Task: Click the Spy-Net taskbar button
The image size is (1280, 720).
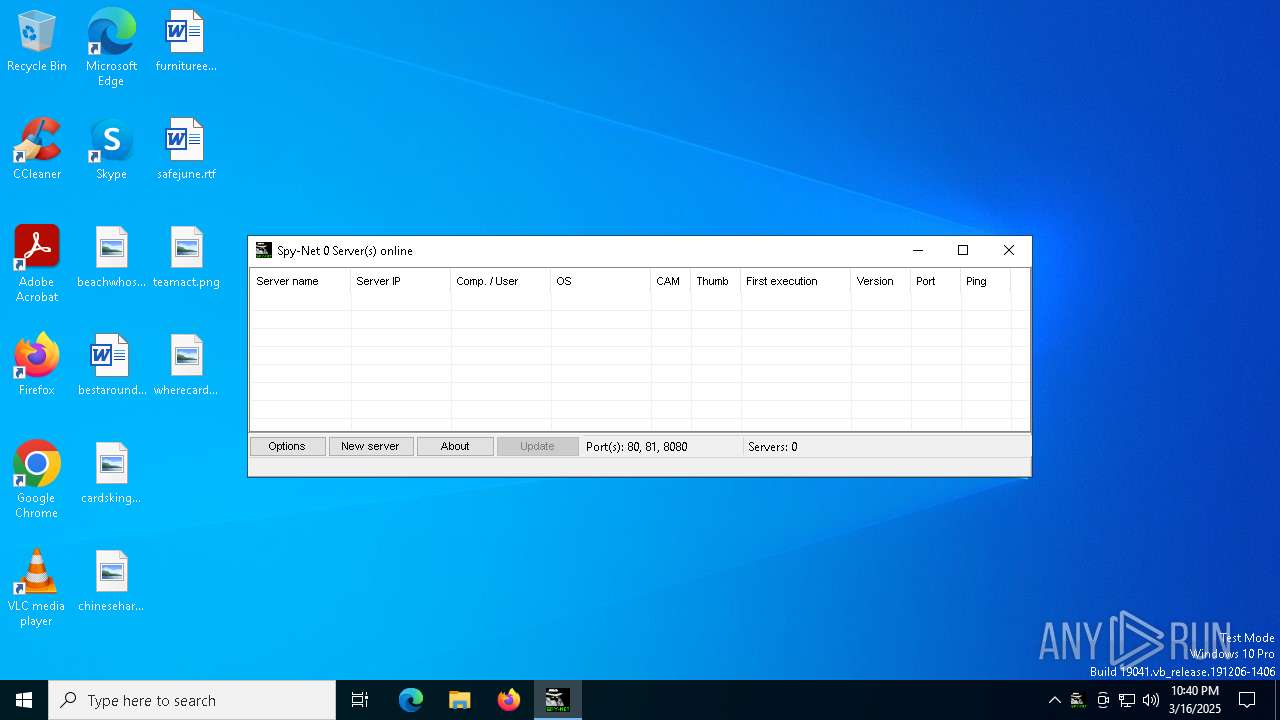Action: tap(557, 700)
